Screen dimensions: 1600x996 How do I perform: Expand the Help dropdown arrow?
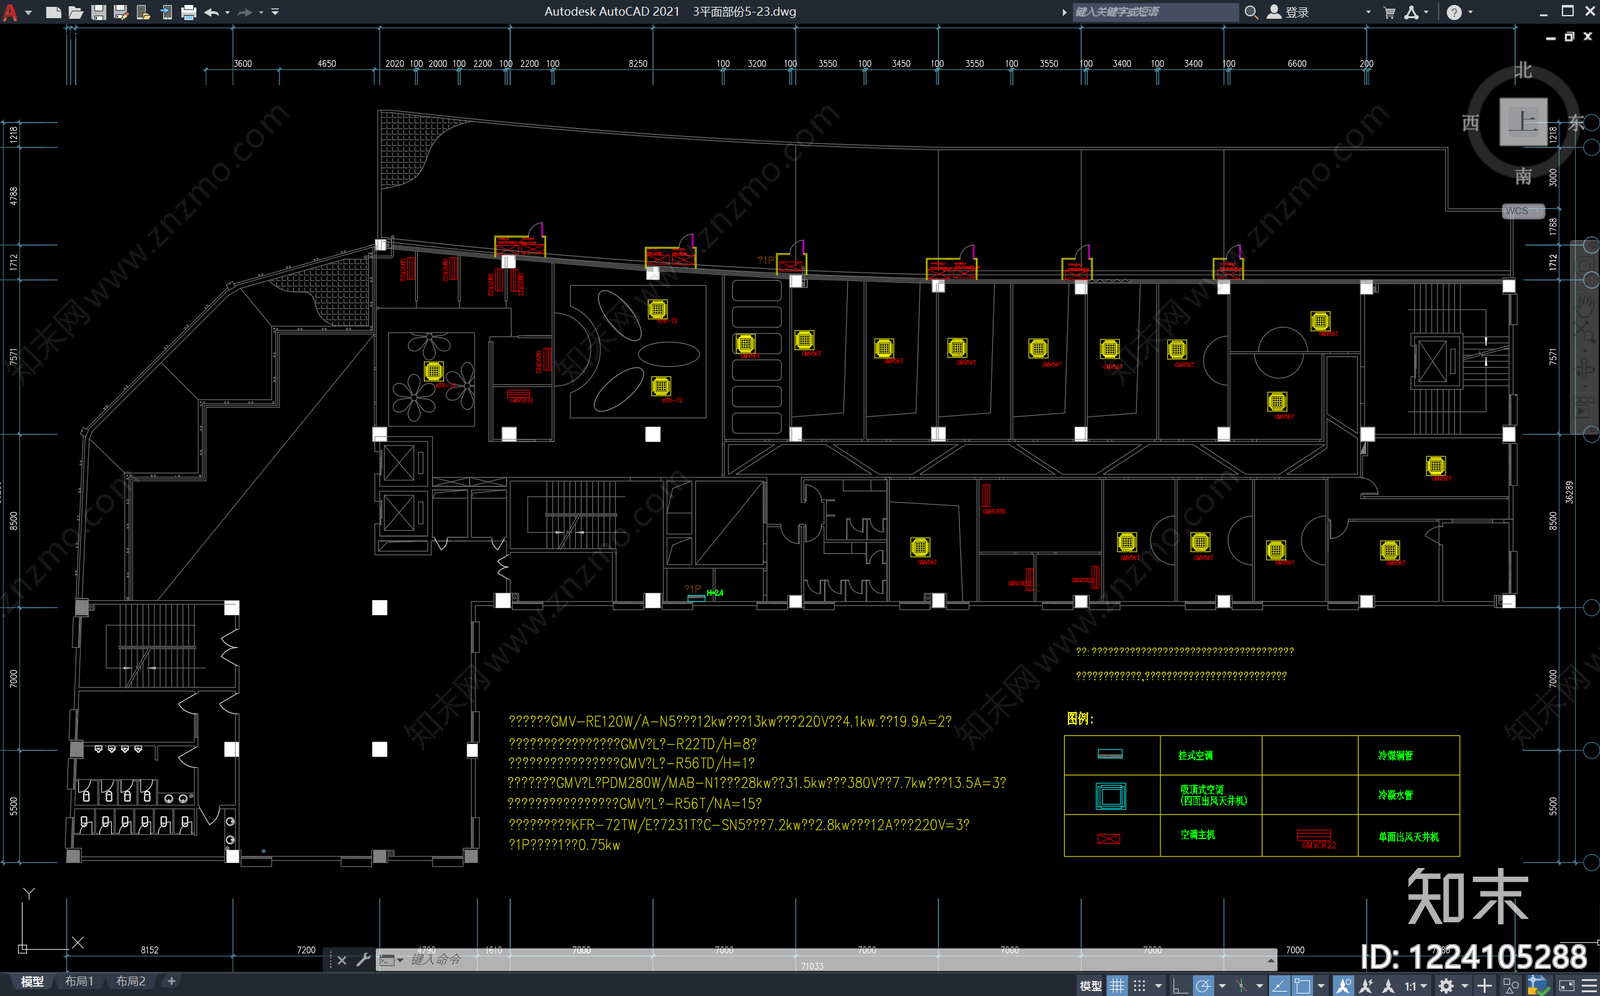(1470, 13)
